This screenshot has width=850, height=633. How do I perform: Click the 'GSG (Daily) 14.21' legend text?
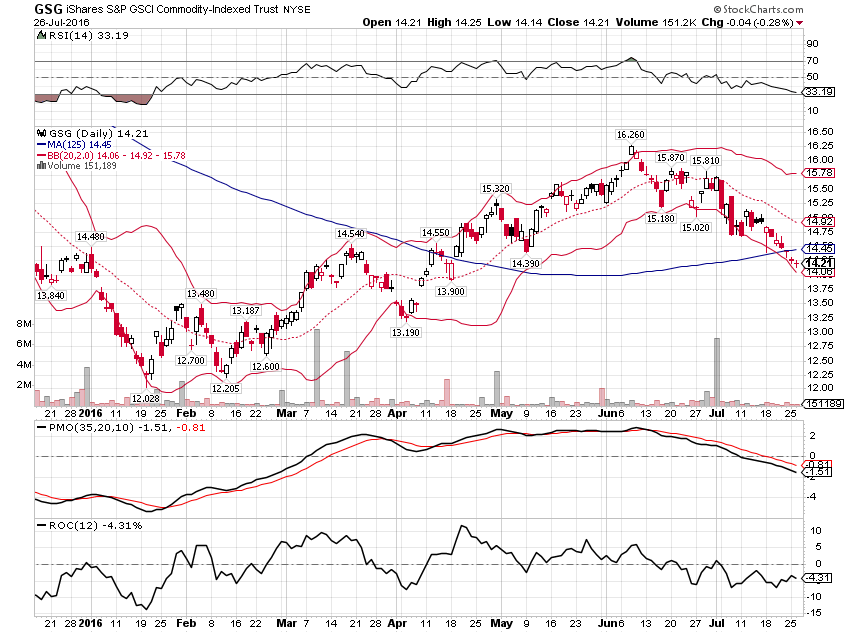tap(98, 133)
